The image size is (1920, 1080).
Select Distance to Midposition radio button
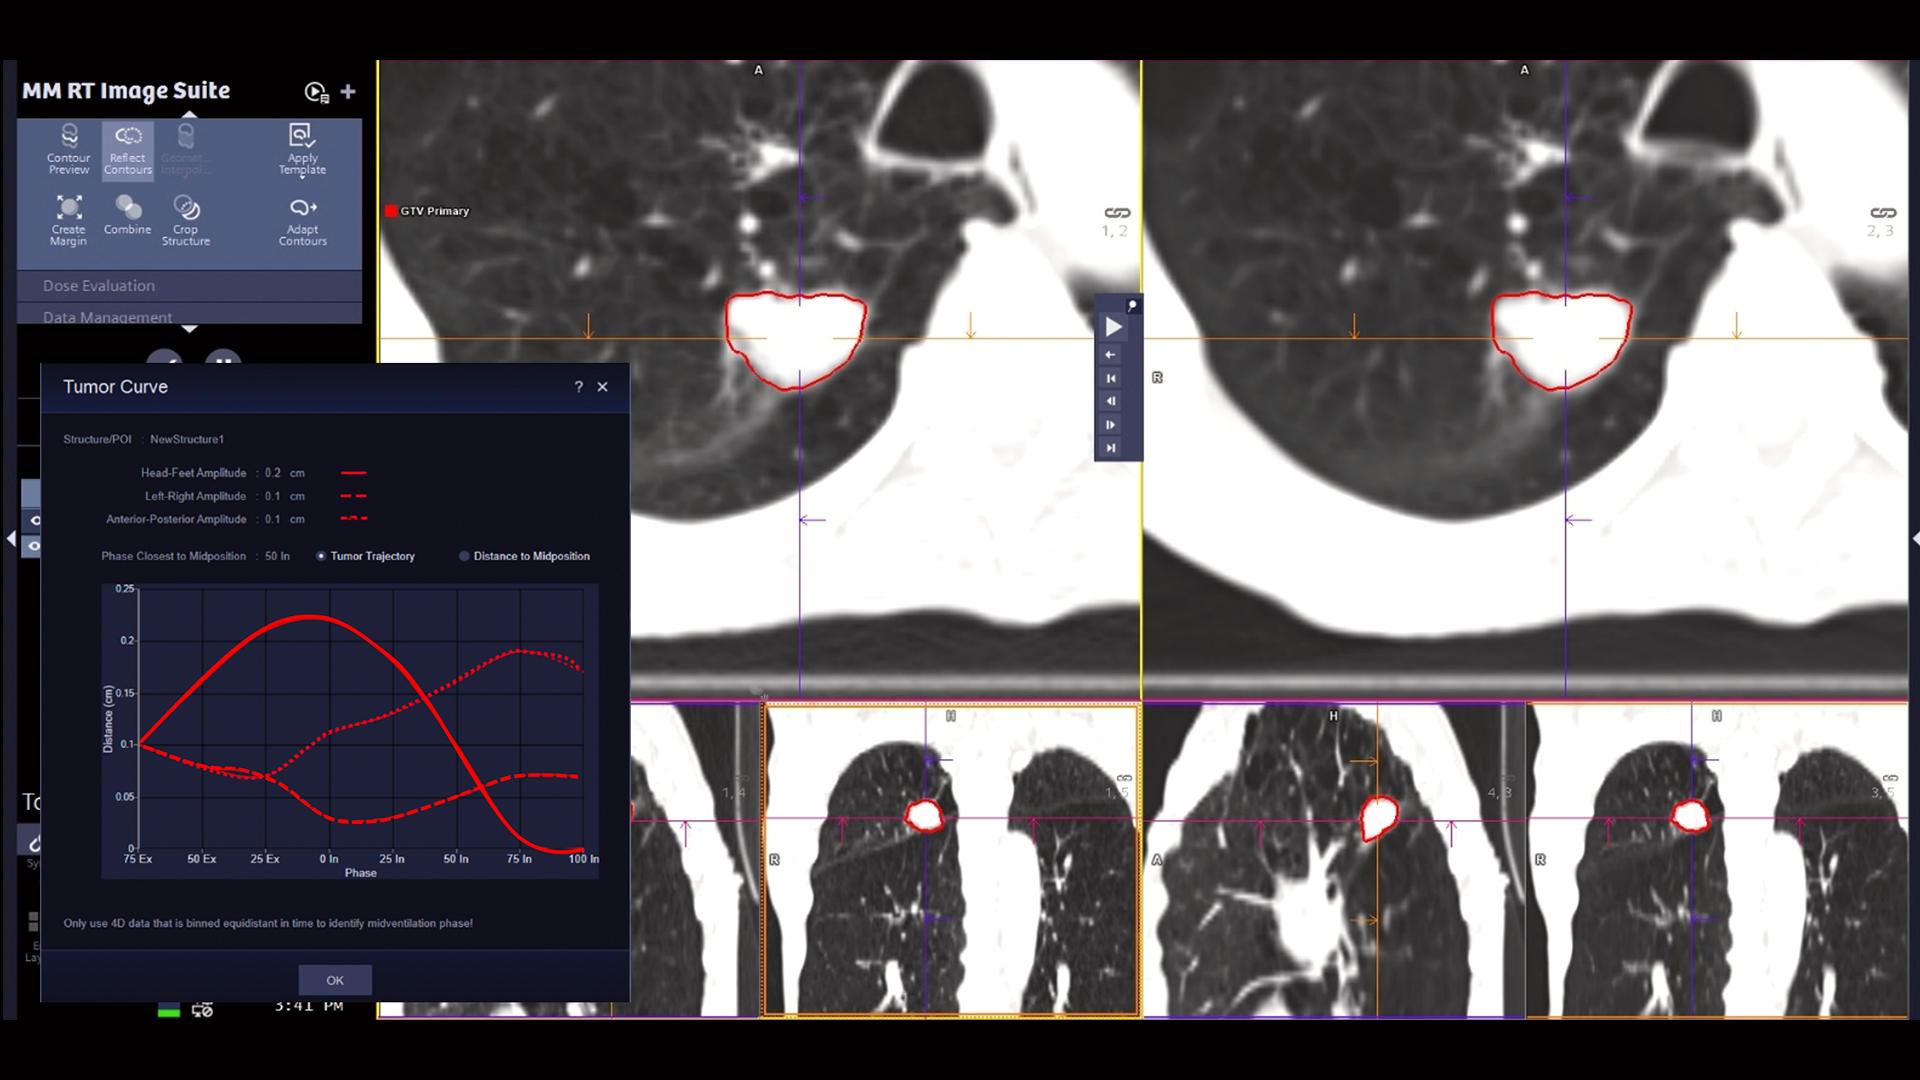464,556
